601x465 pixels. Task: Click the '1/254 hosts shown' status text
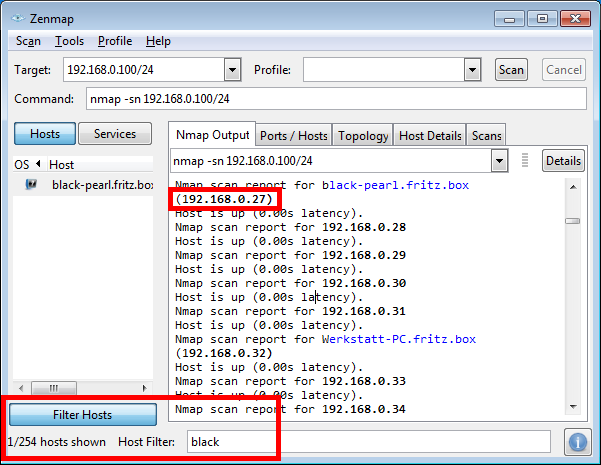click(57, 442)
